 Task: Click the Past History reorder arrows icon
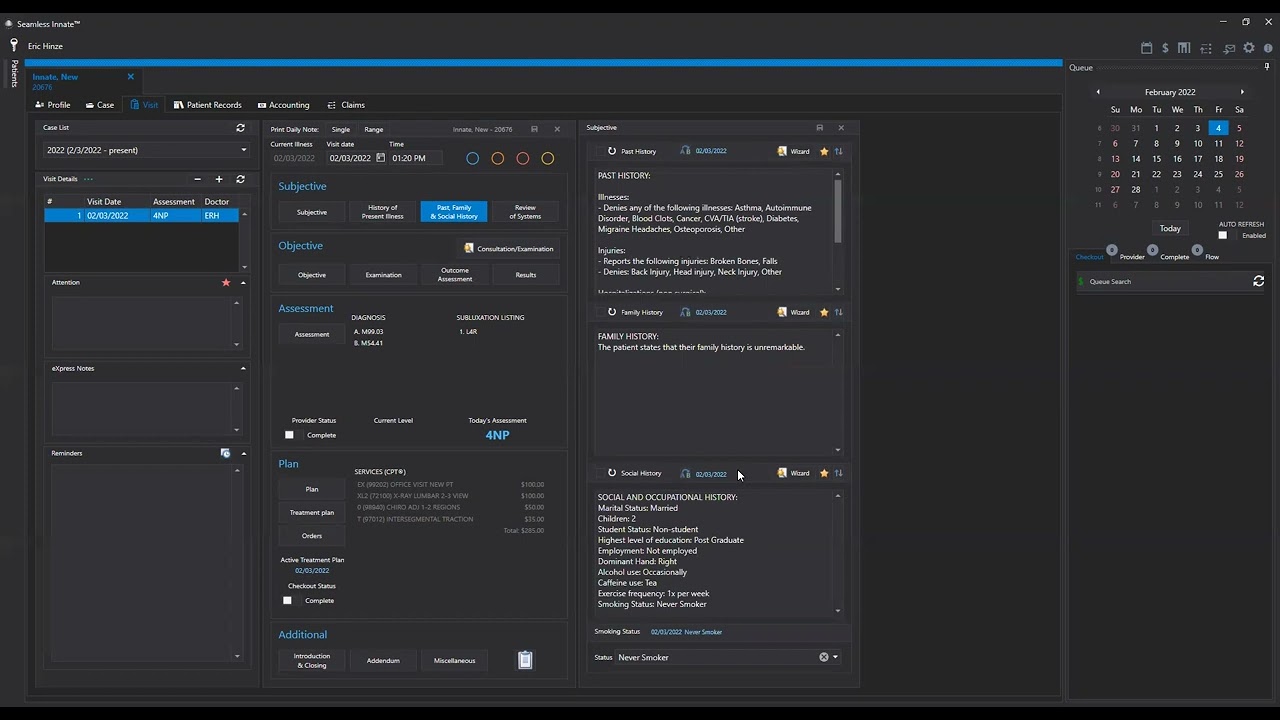pyautogui.click(x=839, y=151)
